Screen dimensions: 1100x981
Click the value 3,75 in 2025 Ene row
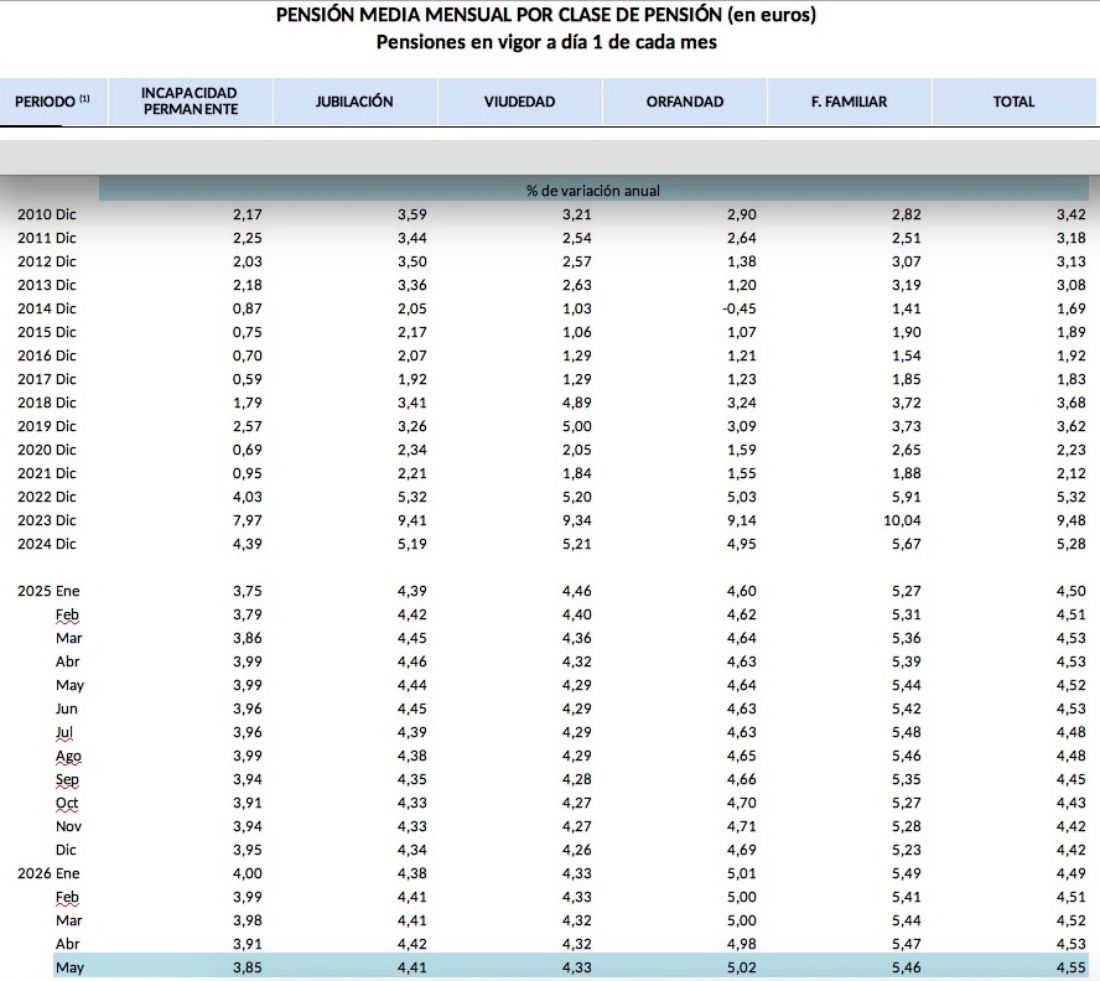click(x=247, y=591)
